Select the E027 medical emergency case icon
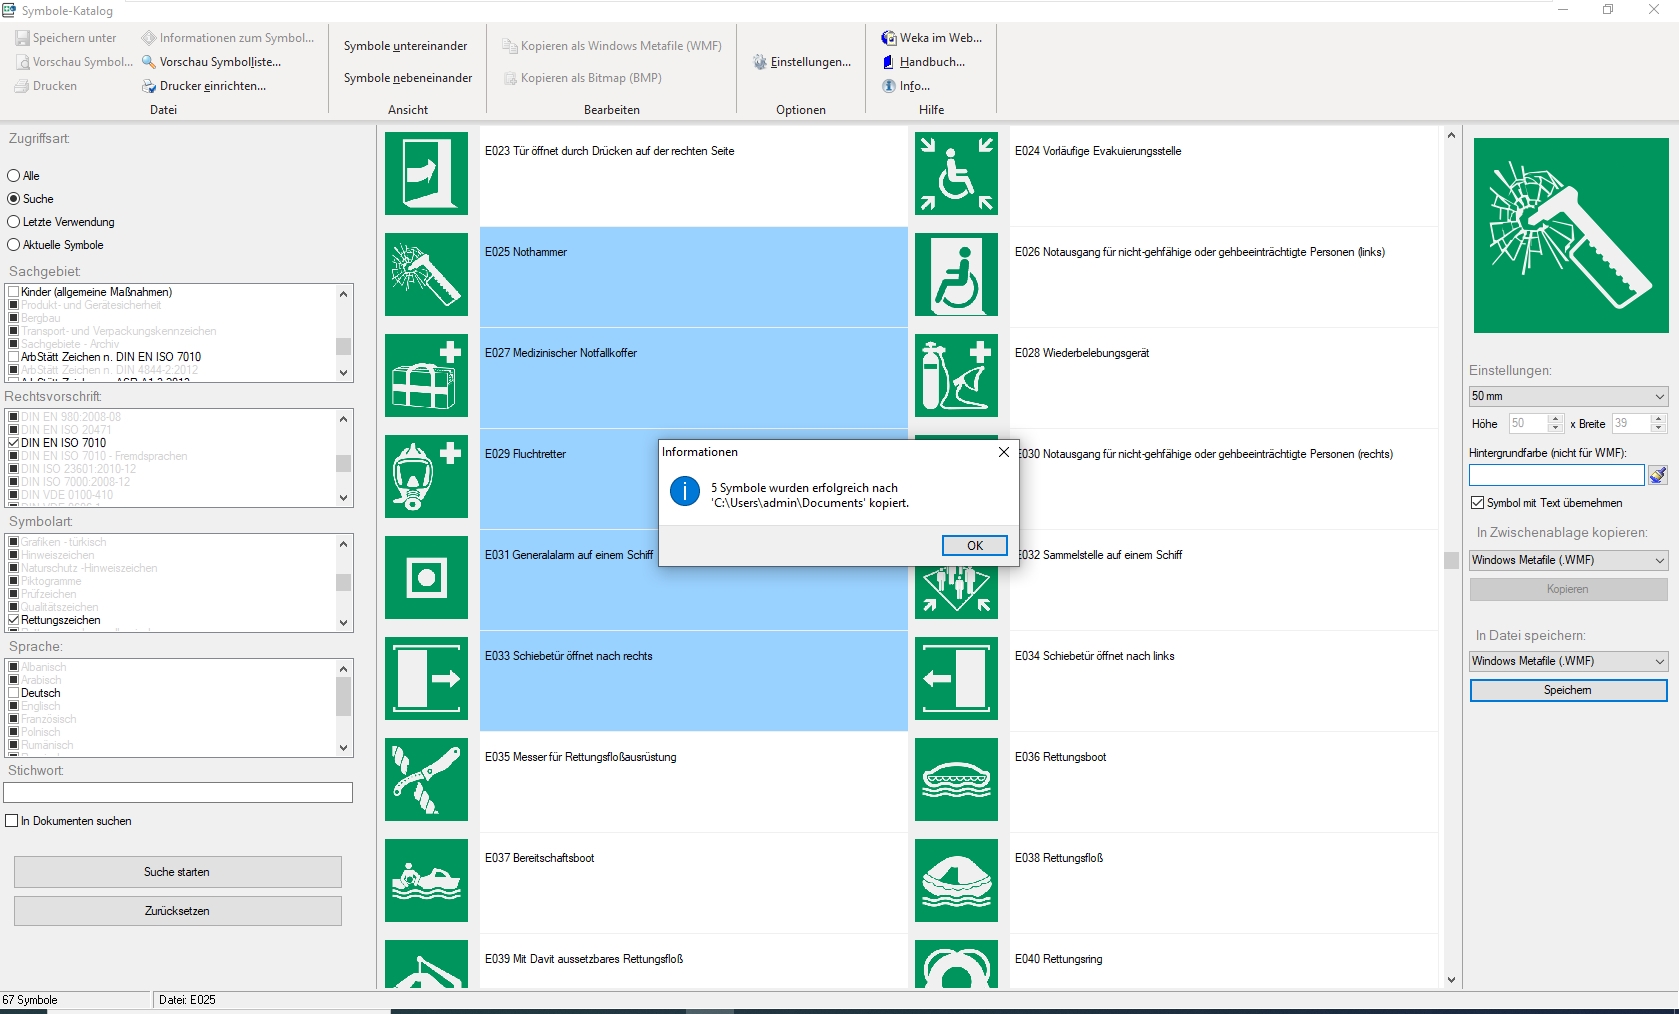1679x1014 pixels. (426, 375)
